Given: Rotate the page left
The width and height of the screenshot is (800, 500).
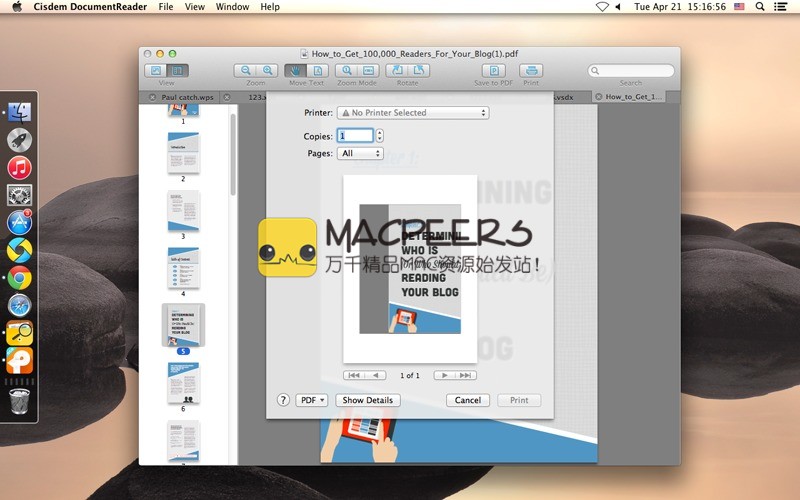Looking at the screenshot, I should [x=397, y=71].
